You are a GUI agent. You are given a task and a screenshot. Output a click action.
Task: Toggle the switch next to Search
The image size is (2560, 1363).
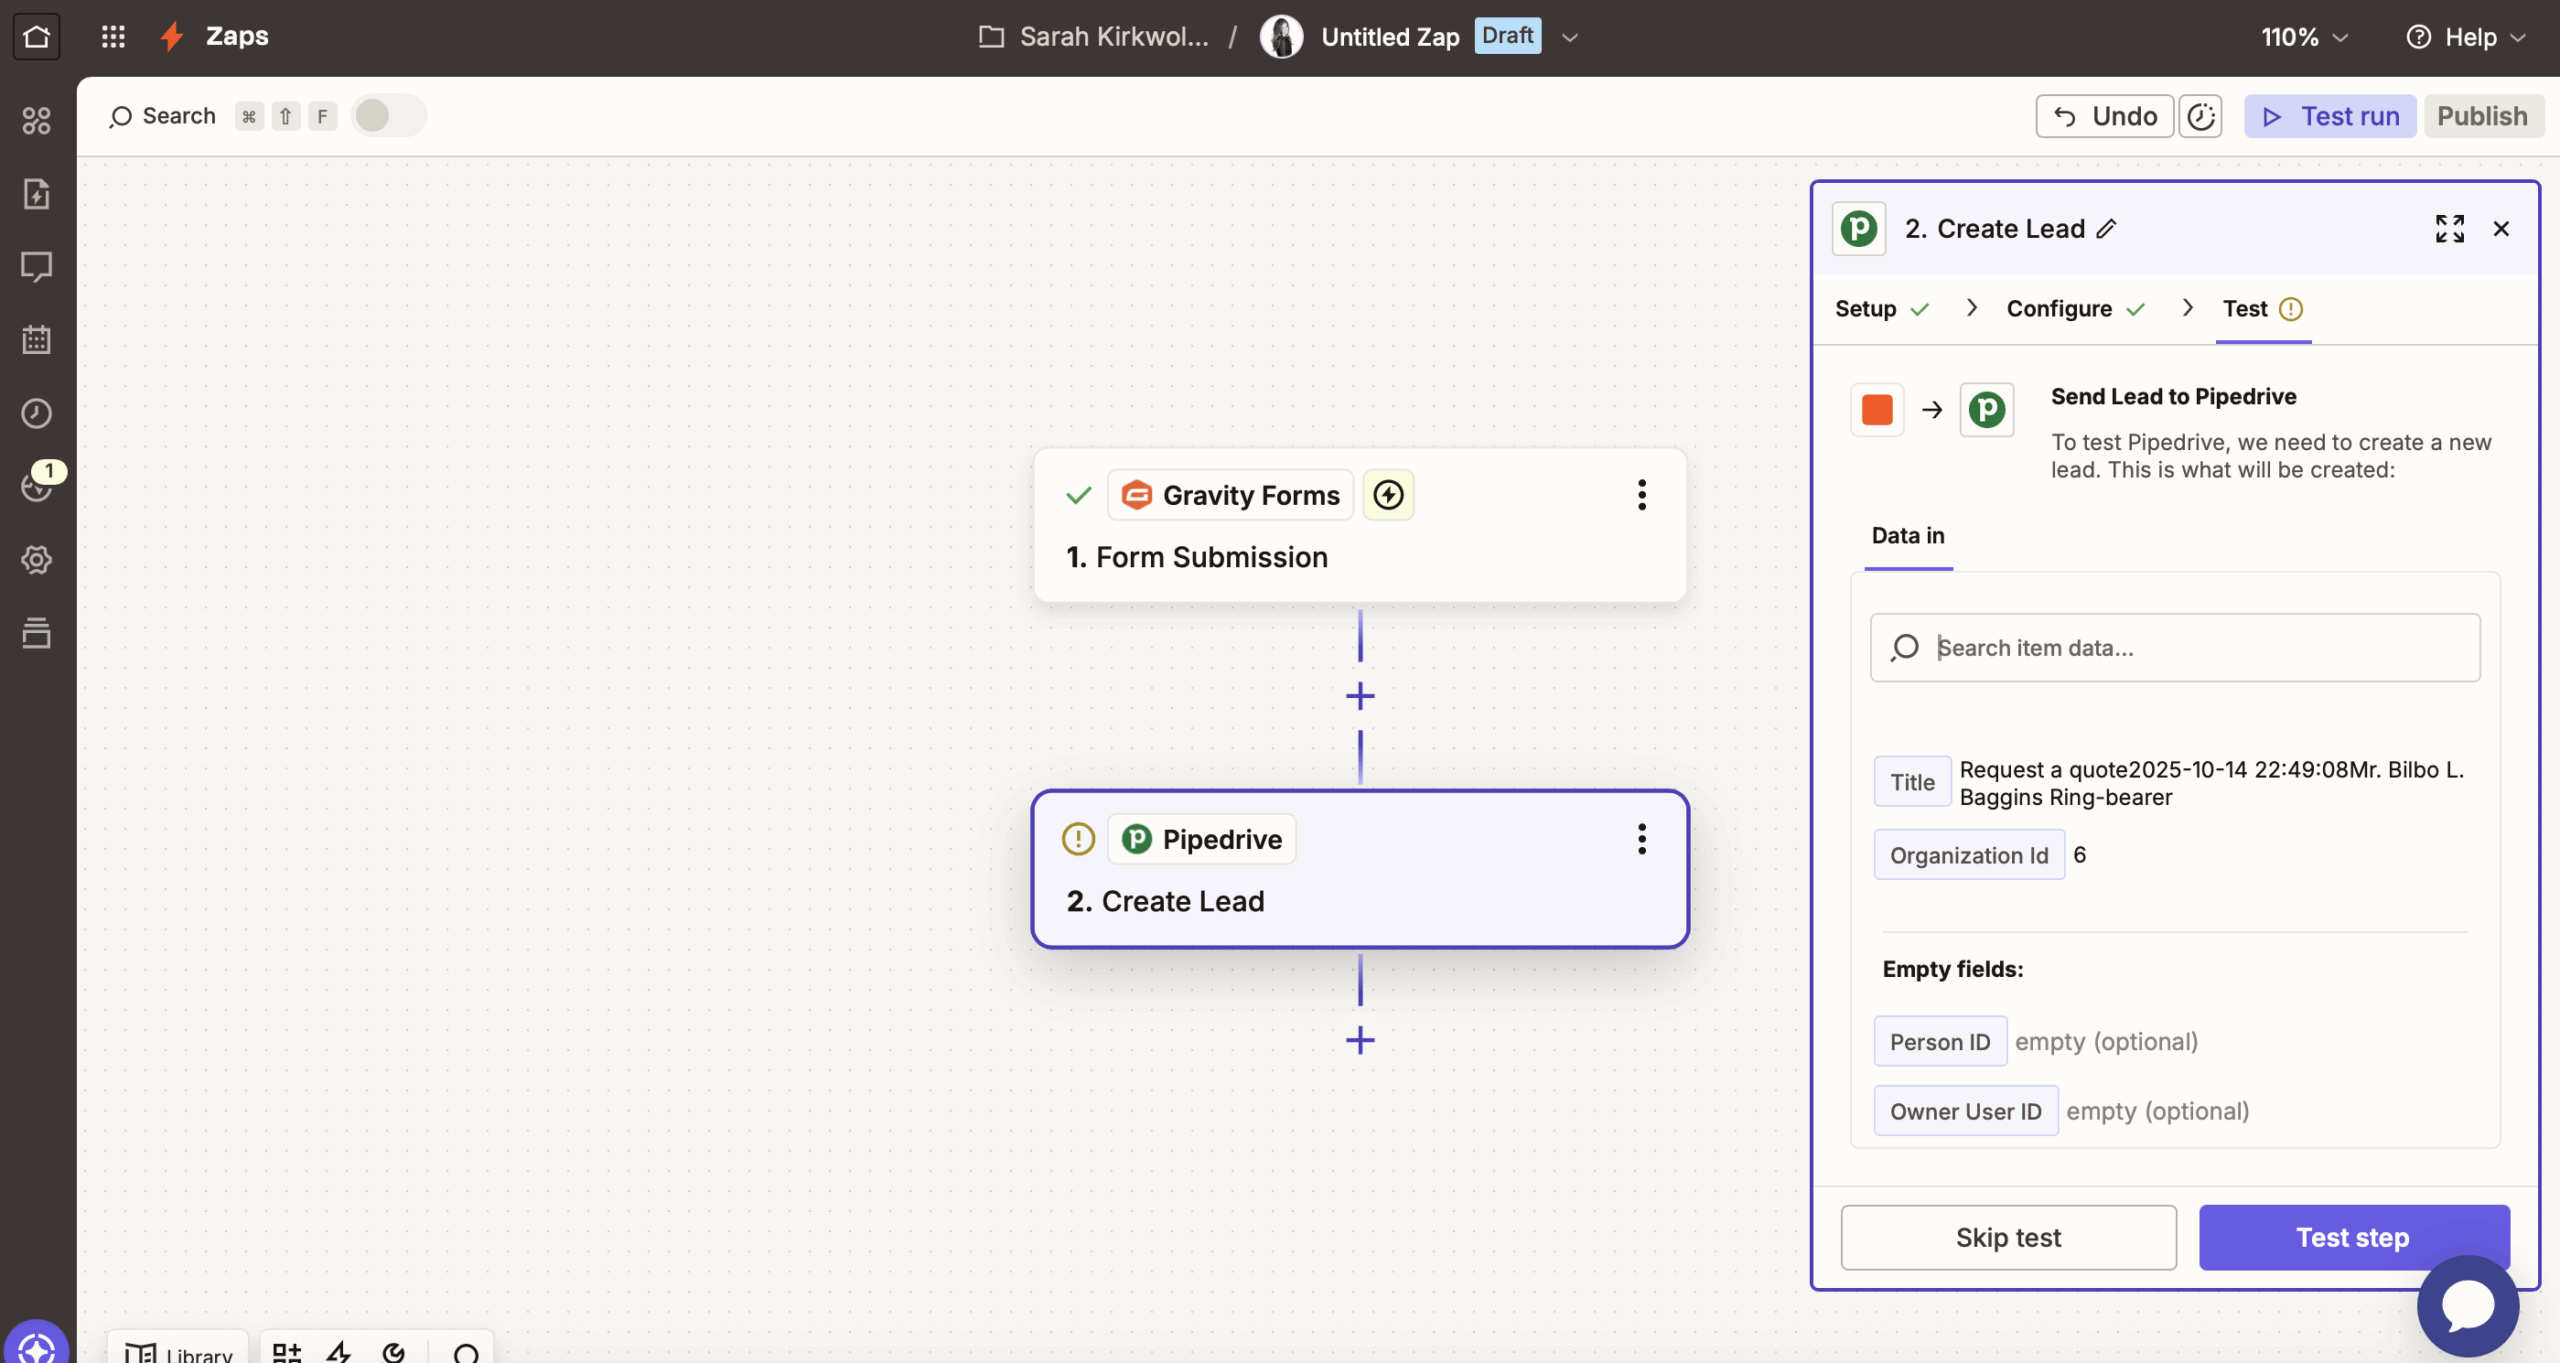point(388,116)
